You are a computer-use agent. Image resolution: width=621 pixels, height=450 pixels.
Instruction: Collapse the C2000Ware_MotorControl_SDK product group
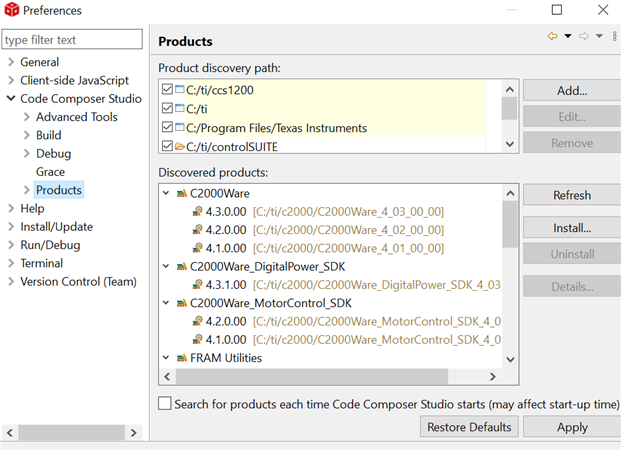pos(166,303)
